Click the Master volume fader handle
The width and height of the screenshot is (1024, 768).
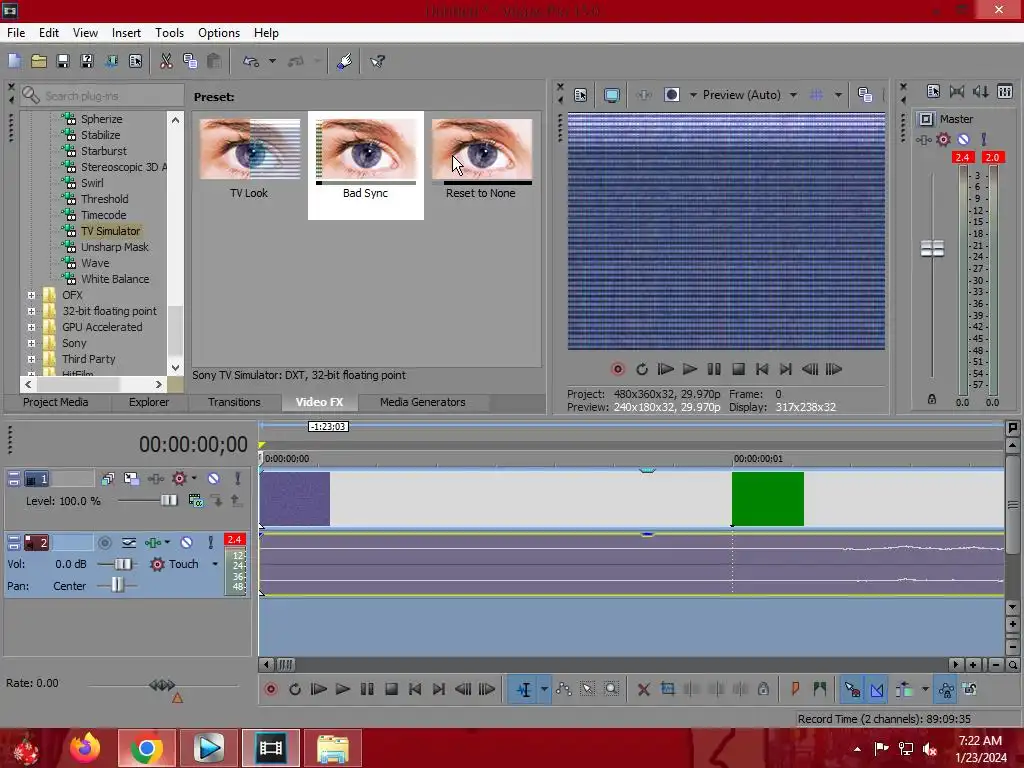click(932, 248)
